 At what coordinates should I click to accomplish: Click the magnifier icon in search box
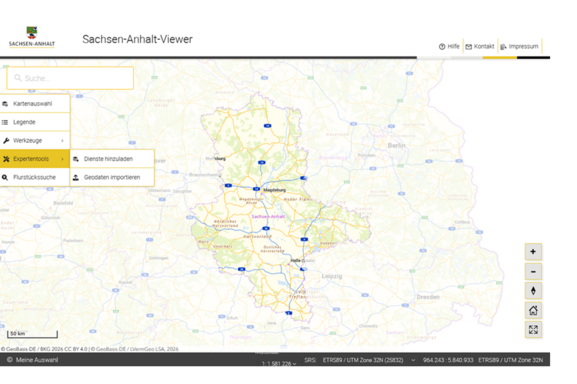click(x=18, y=78)
